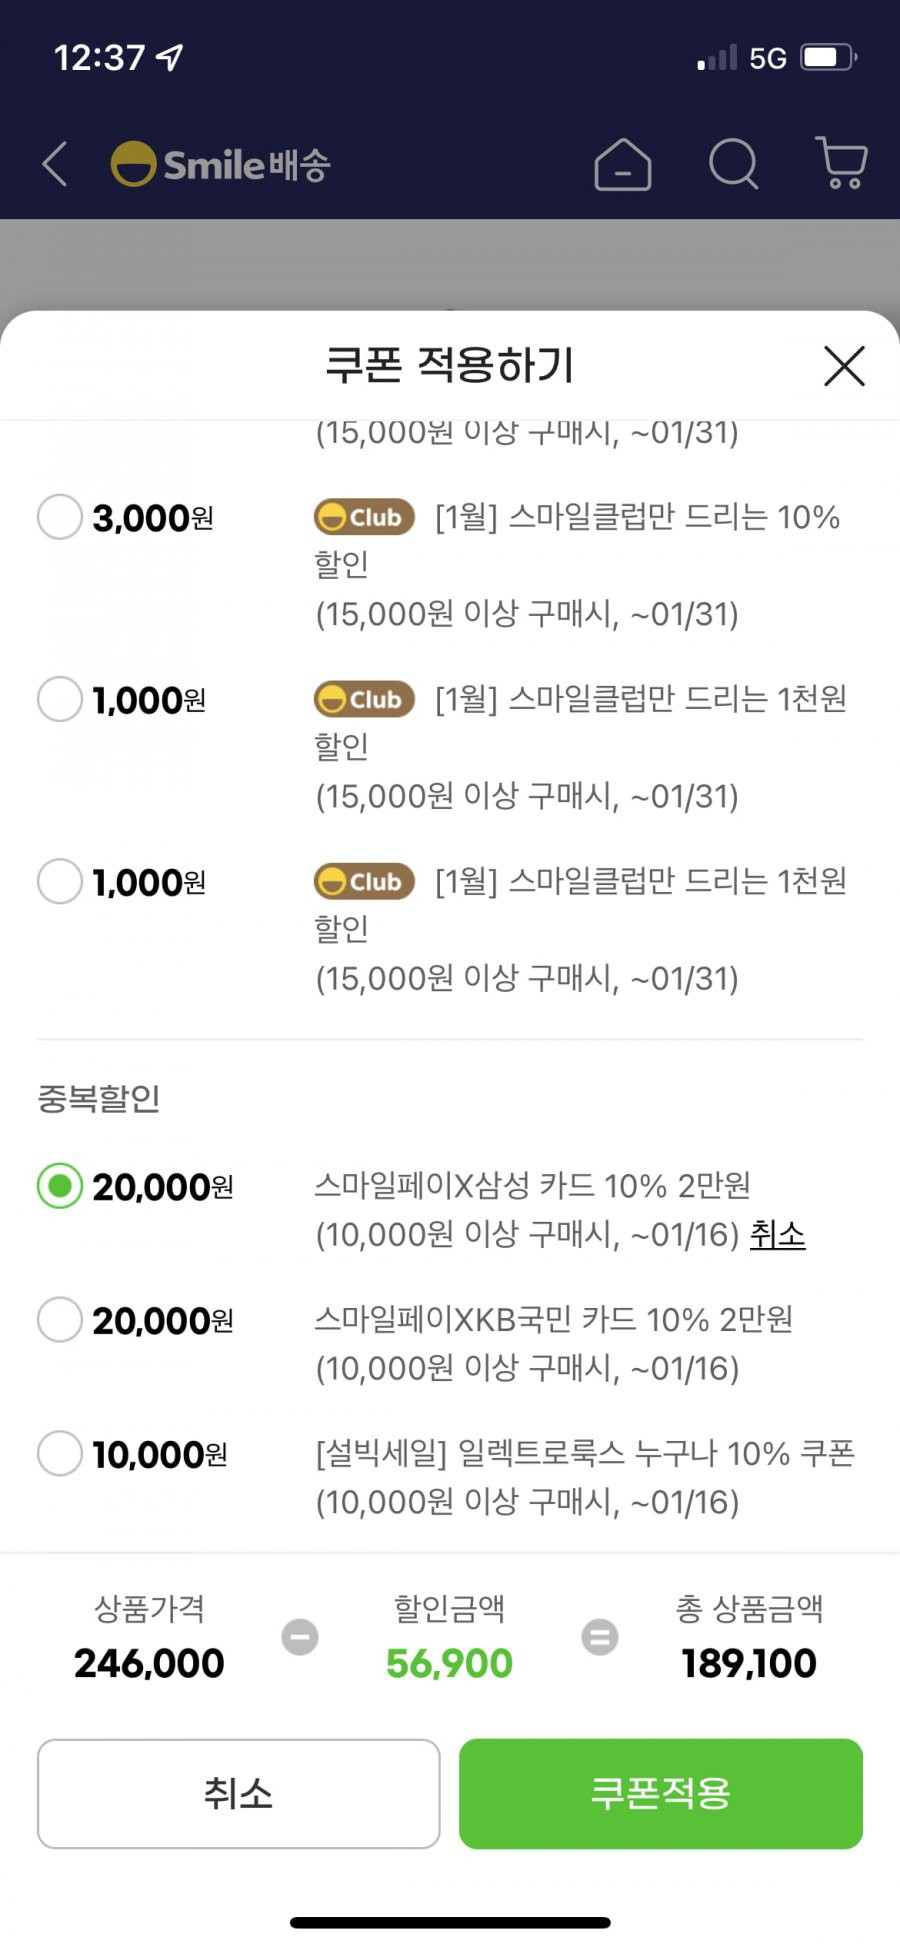Tap the 스마일페이XKB국민 카드 10% 2만원 text
Image resolution: width=900 pixels, height=1947 pixels.
553,1320
